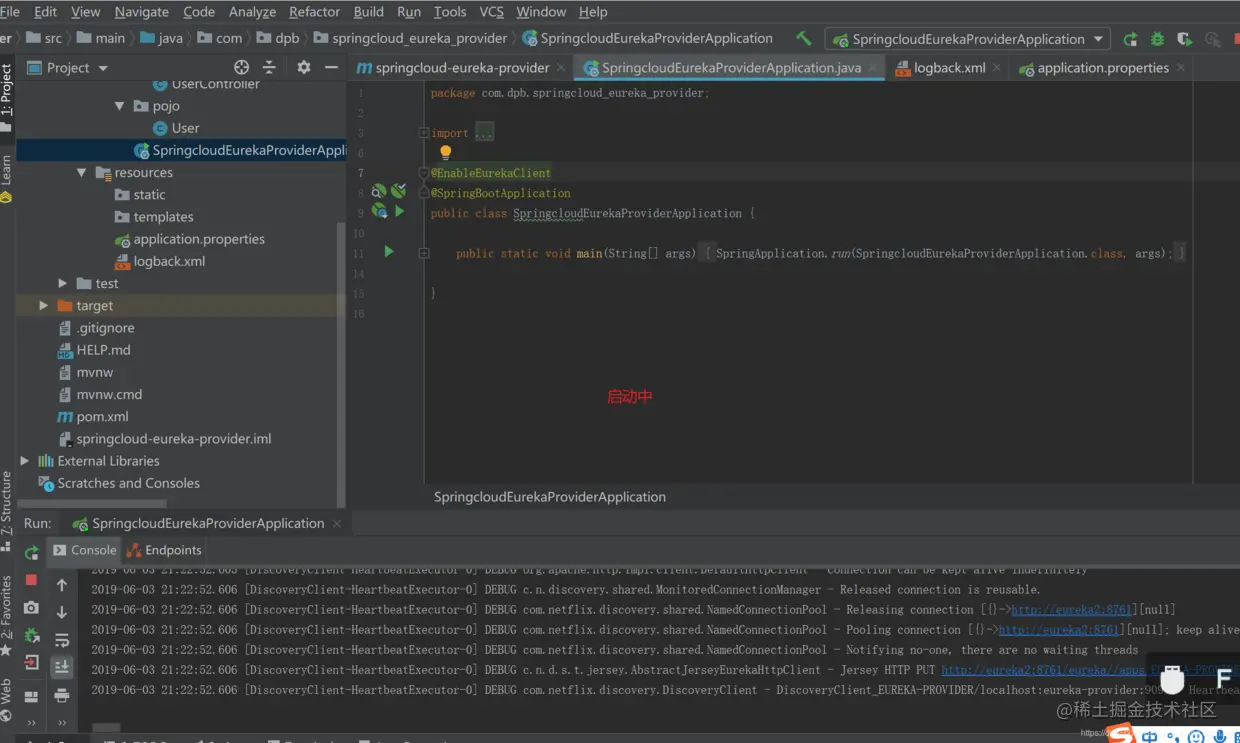The height and width of the screenshot is (743, 1240).
Task: Close the SpringcloudEurekaProviderApplication run tab
Action: 337,523
